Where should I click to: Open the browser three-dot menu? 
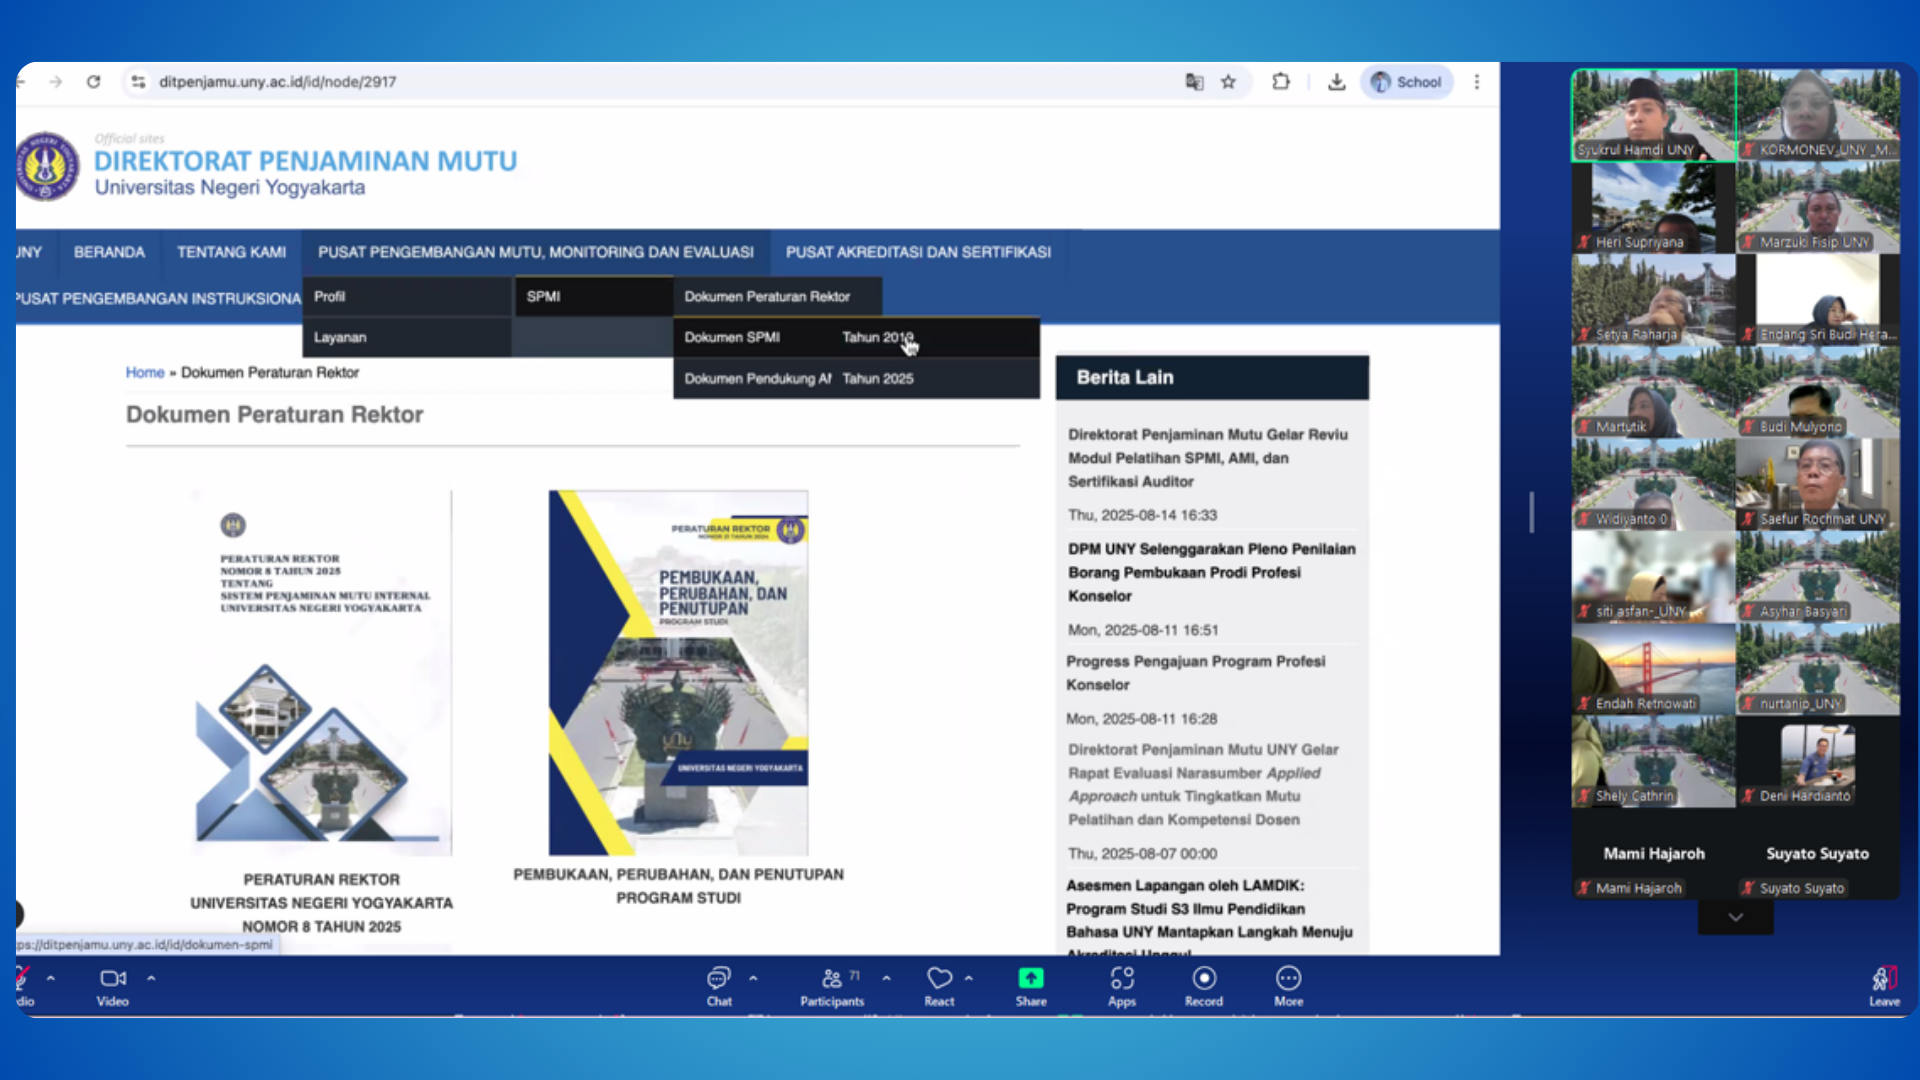click(x=1477, y=82)
